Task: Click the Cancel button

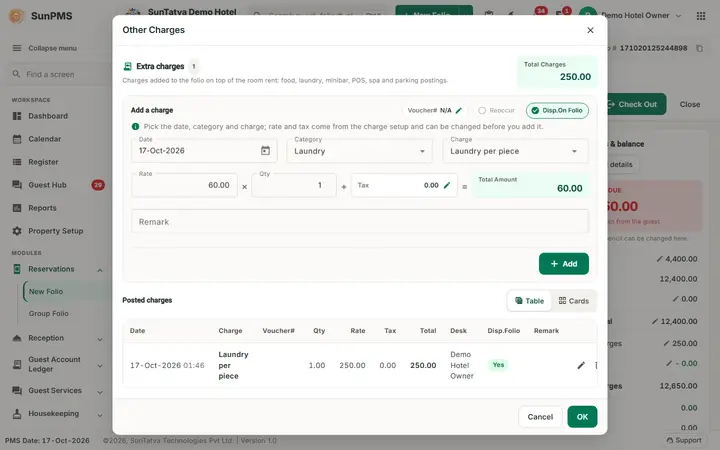Action: click(x=540, y=416)
